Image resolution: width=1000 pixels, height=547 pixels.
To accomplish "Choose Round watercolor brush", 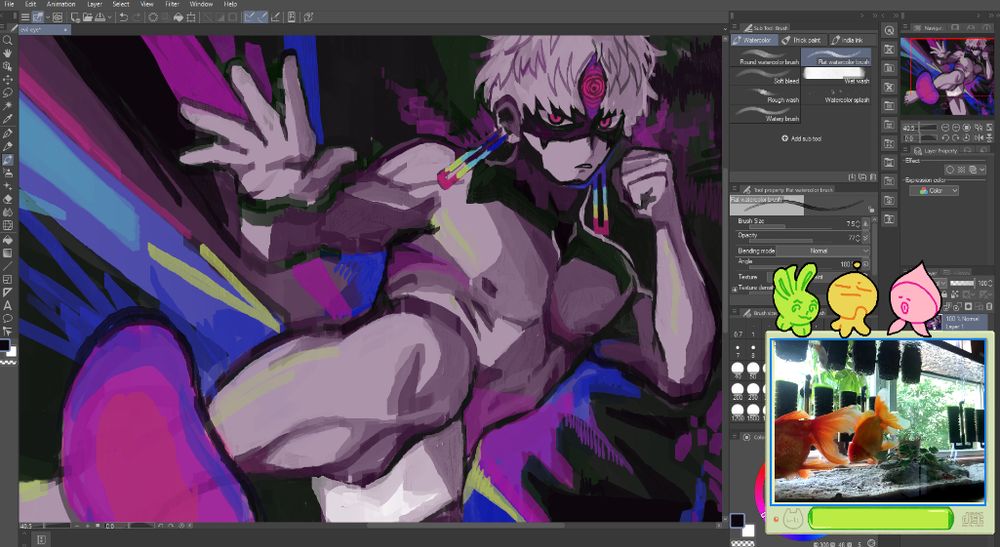I will [x=765, y=56].
